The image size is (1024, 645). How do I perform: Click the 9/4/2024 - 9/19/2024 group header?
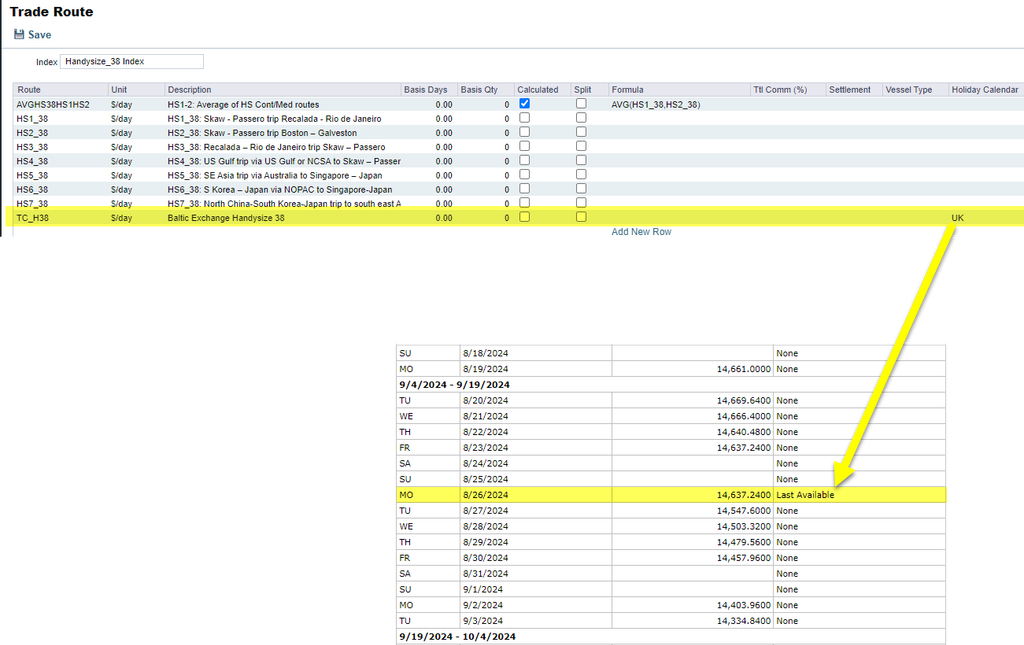click(455, 385)
